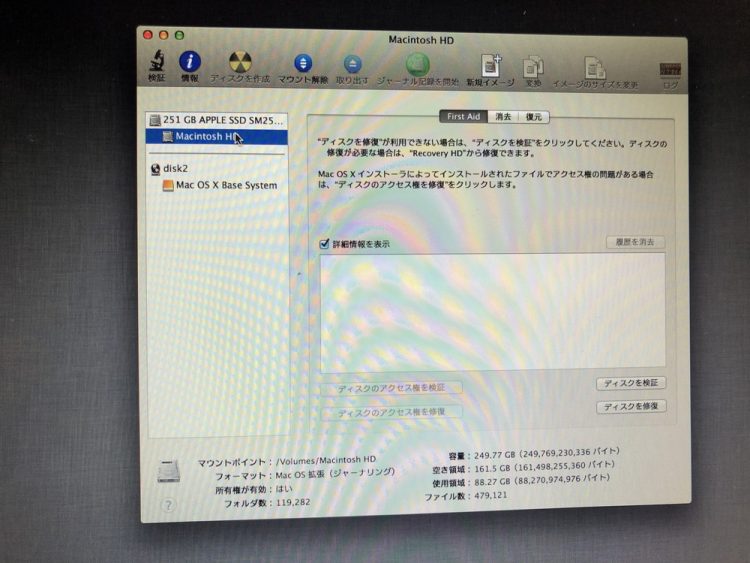750x563 pixels.
Task: Click the file count value 479,121
Action: (x=490, y=495)
